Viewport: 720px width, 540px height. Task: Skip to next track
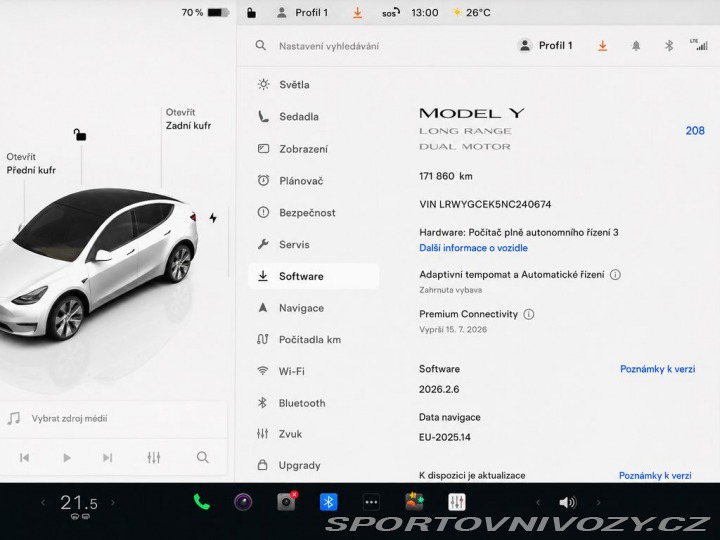point(107,457)
